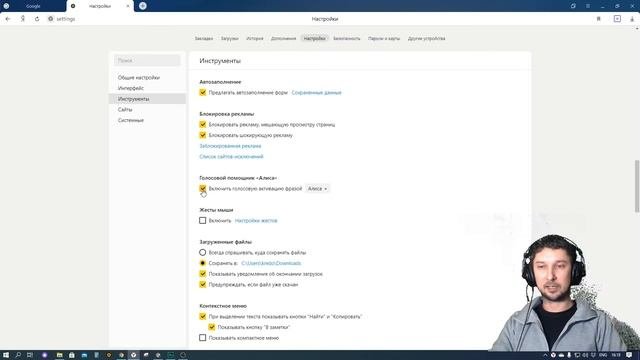Image resolution: width=640 pixels, height=360 pixels.
Task: Click the page vertical scrollbar thumb
Action: [637, 187]
